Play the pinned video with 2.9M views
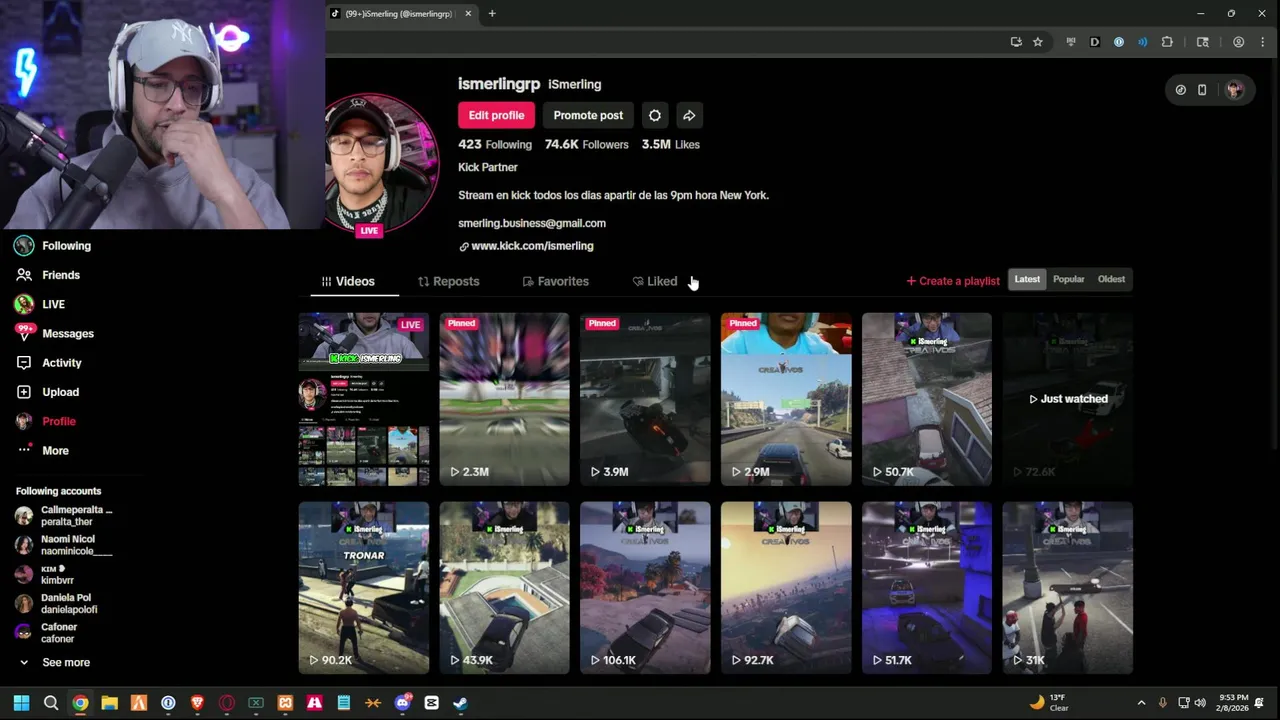Image resolution: width=1280 pixels, height=720 pixels. coord(786,399)
